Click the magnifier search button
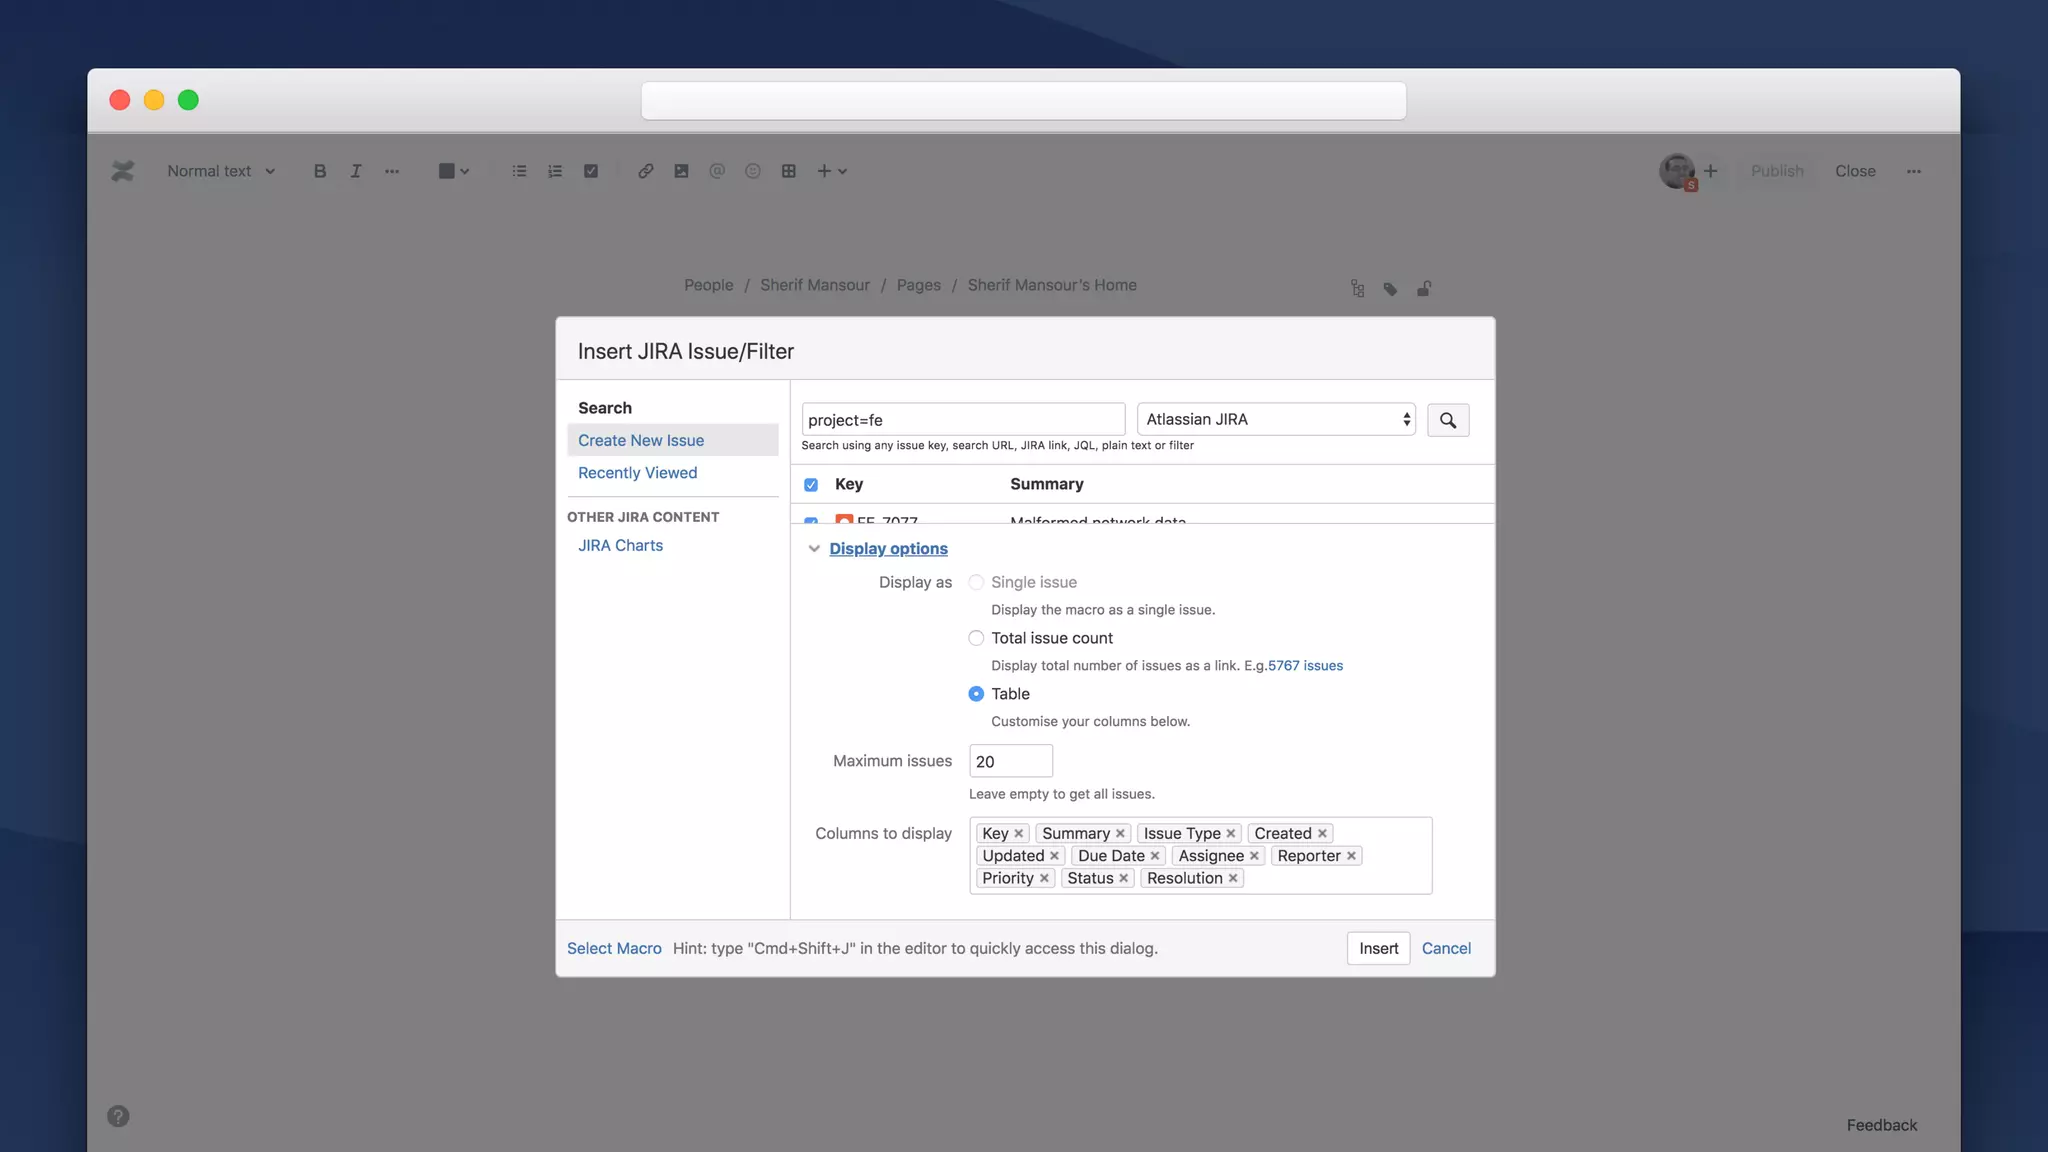2048x1152 pixels. 1447,420
